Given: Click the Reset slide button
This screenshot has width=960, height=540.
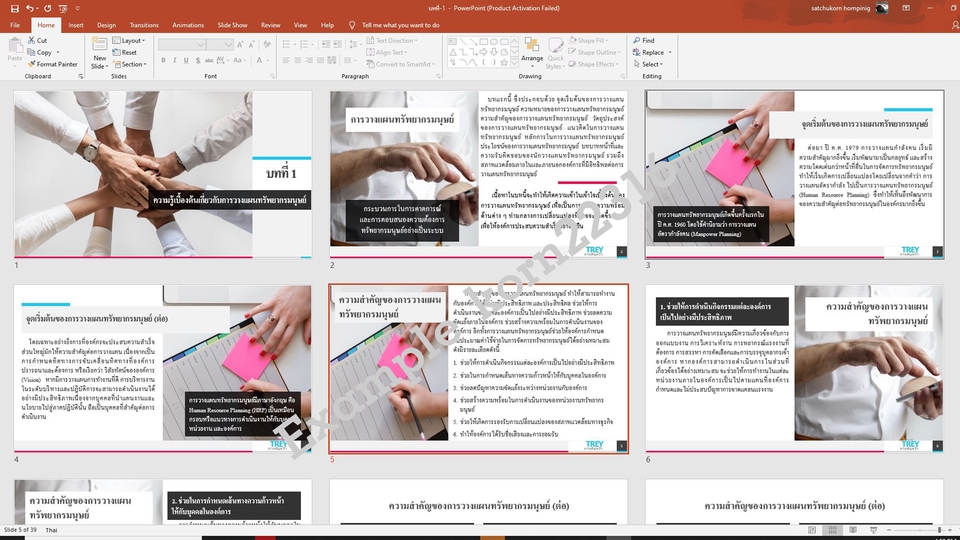Looking at the screenshot, I should [125, 53].
